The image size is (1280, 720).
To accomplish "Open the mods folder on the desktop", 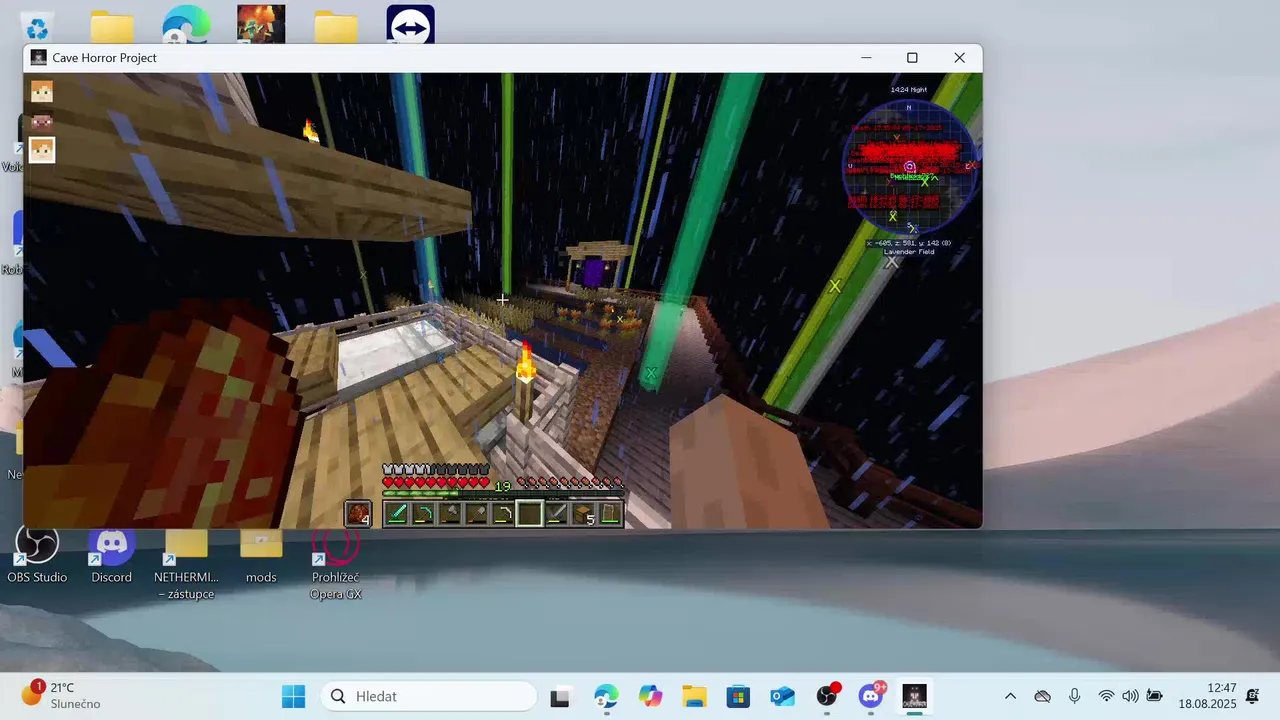I will pos(261,554).
